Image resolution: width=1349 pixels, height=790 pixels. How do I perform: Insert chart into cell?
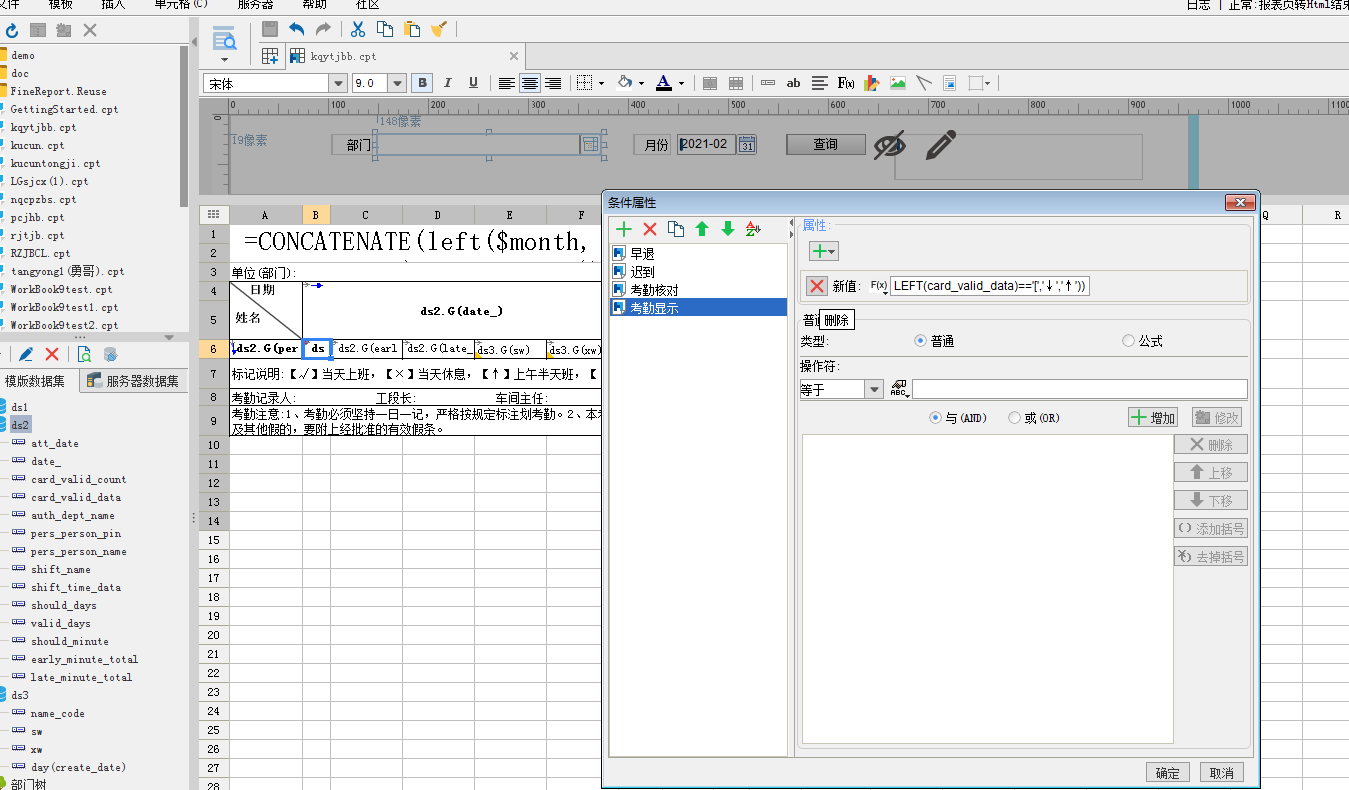click(x=872, y=83)
